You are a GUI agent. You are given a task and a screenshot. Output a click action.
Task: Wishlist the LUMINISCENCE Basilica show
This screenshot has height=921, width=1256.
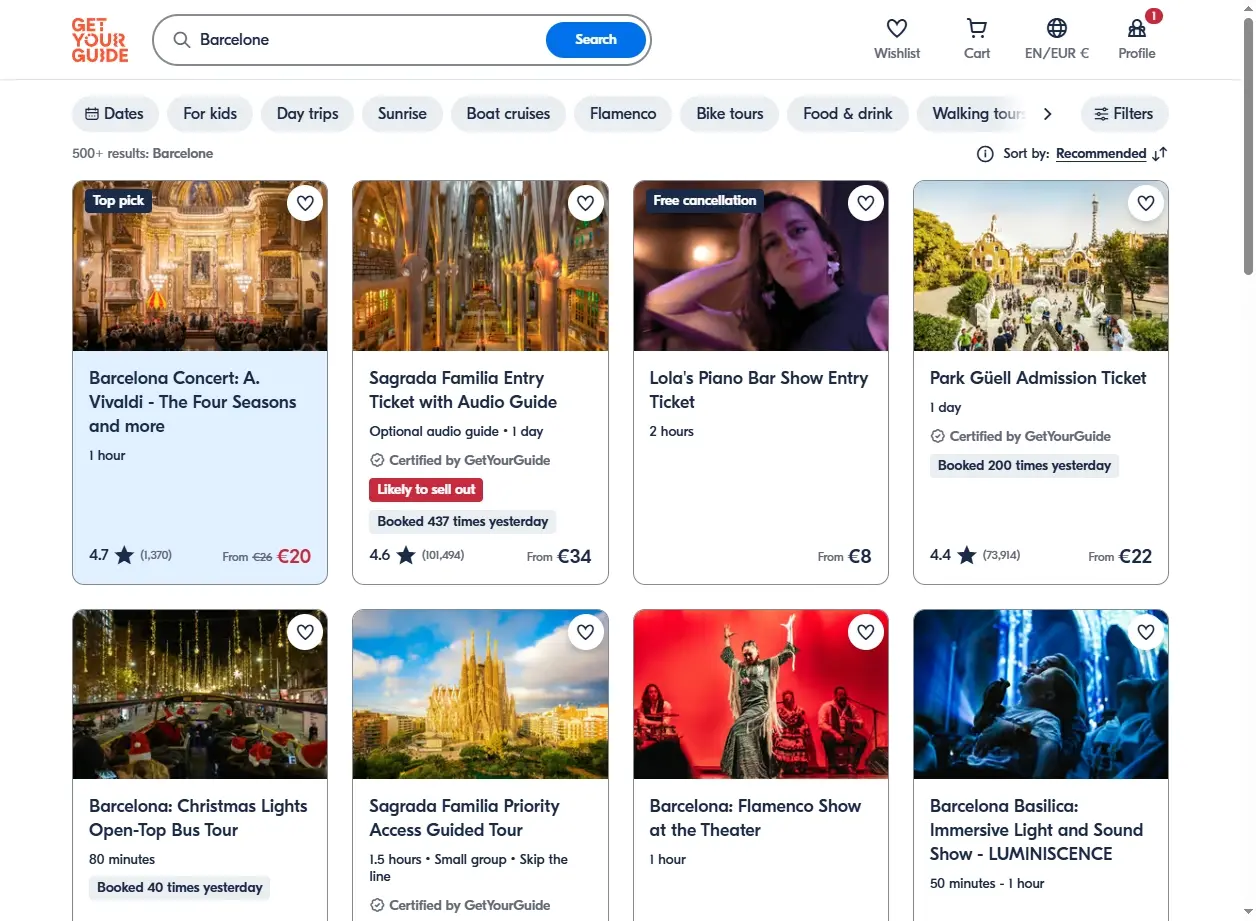coord(1146,632)
